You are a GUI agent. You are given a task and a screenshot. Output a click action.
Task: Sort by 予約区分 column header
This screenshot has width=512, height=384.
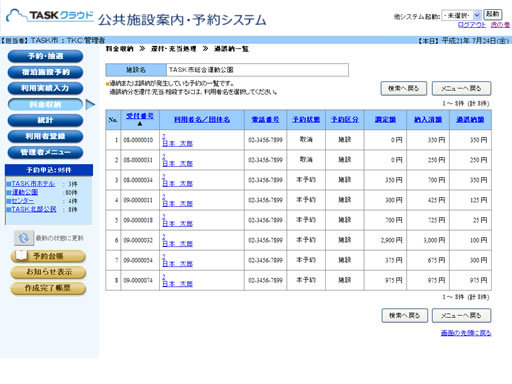345,119
